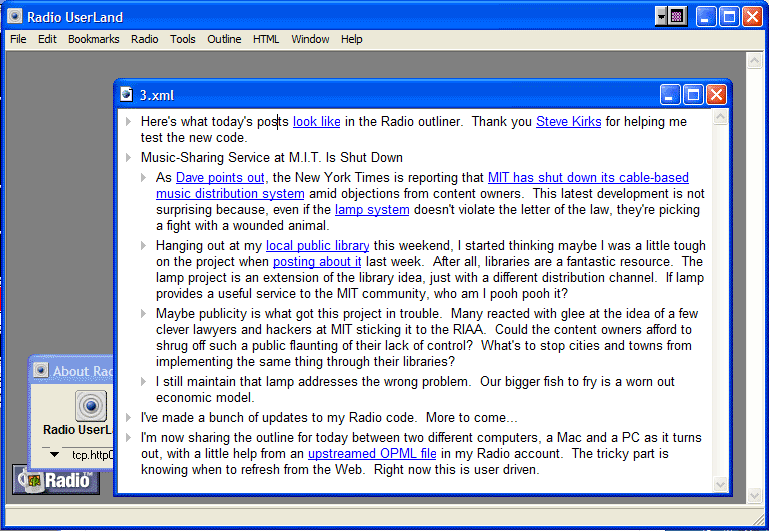
Task: Click the main window scroll up arrow
Action: 754,61
